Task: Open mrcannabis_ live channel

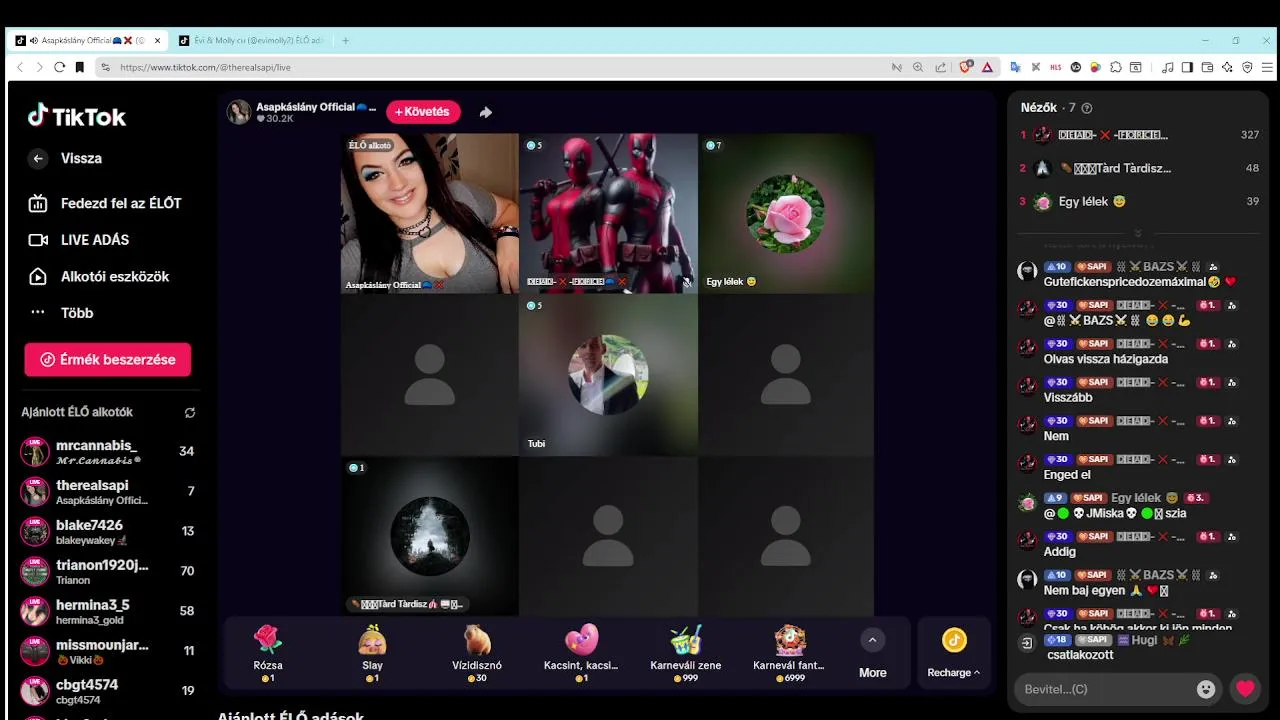Action: point(108,451)
